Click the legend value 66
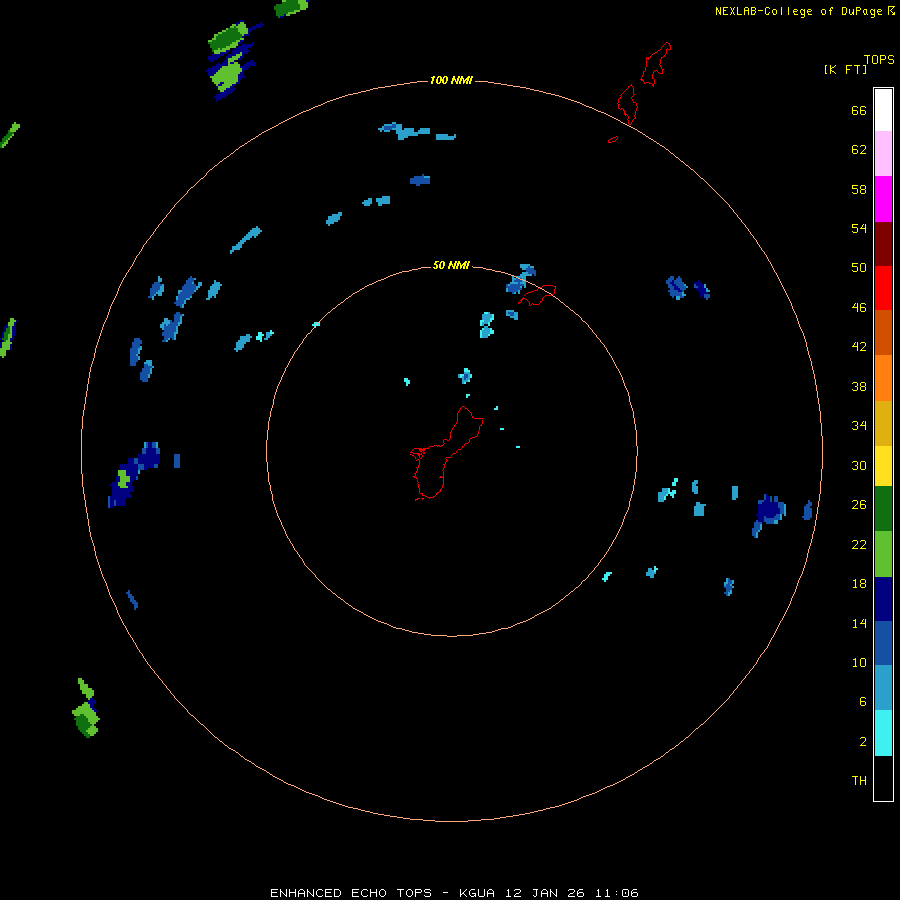900x900 pixels. [x=859, y=111]
